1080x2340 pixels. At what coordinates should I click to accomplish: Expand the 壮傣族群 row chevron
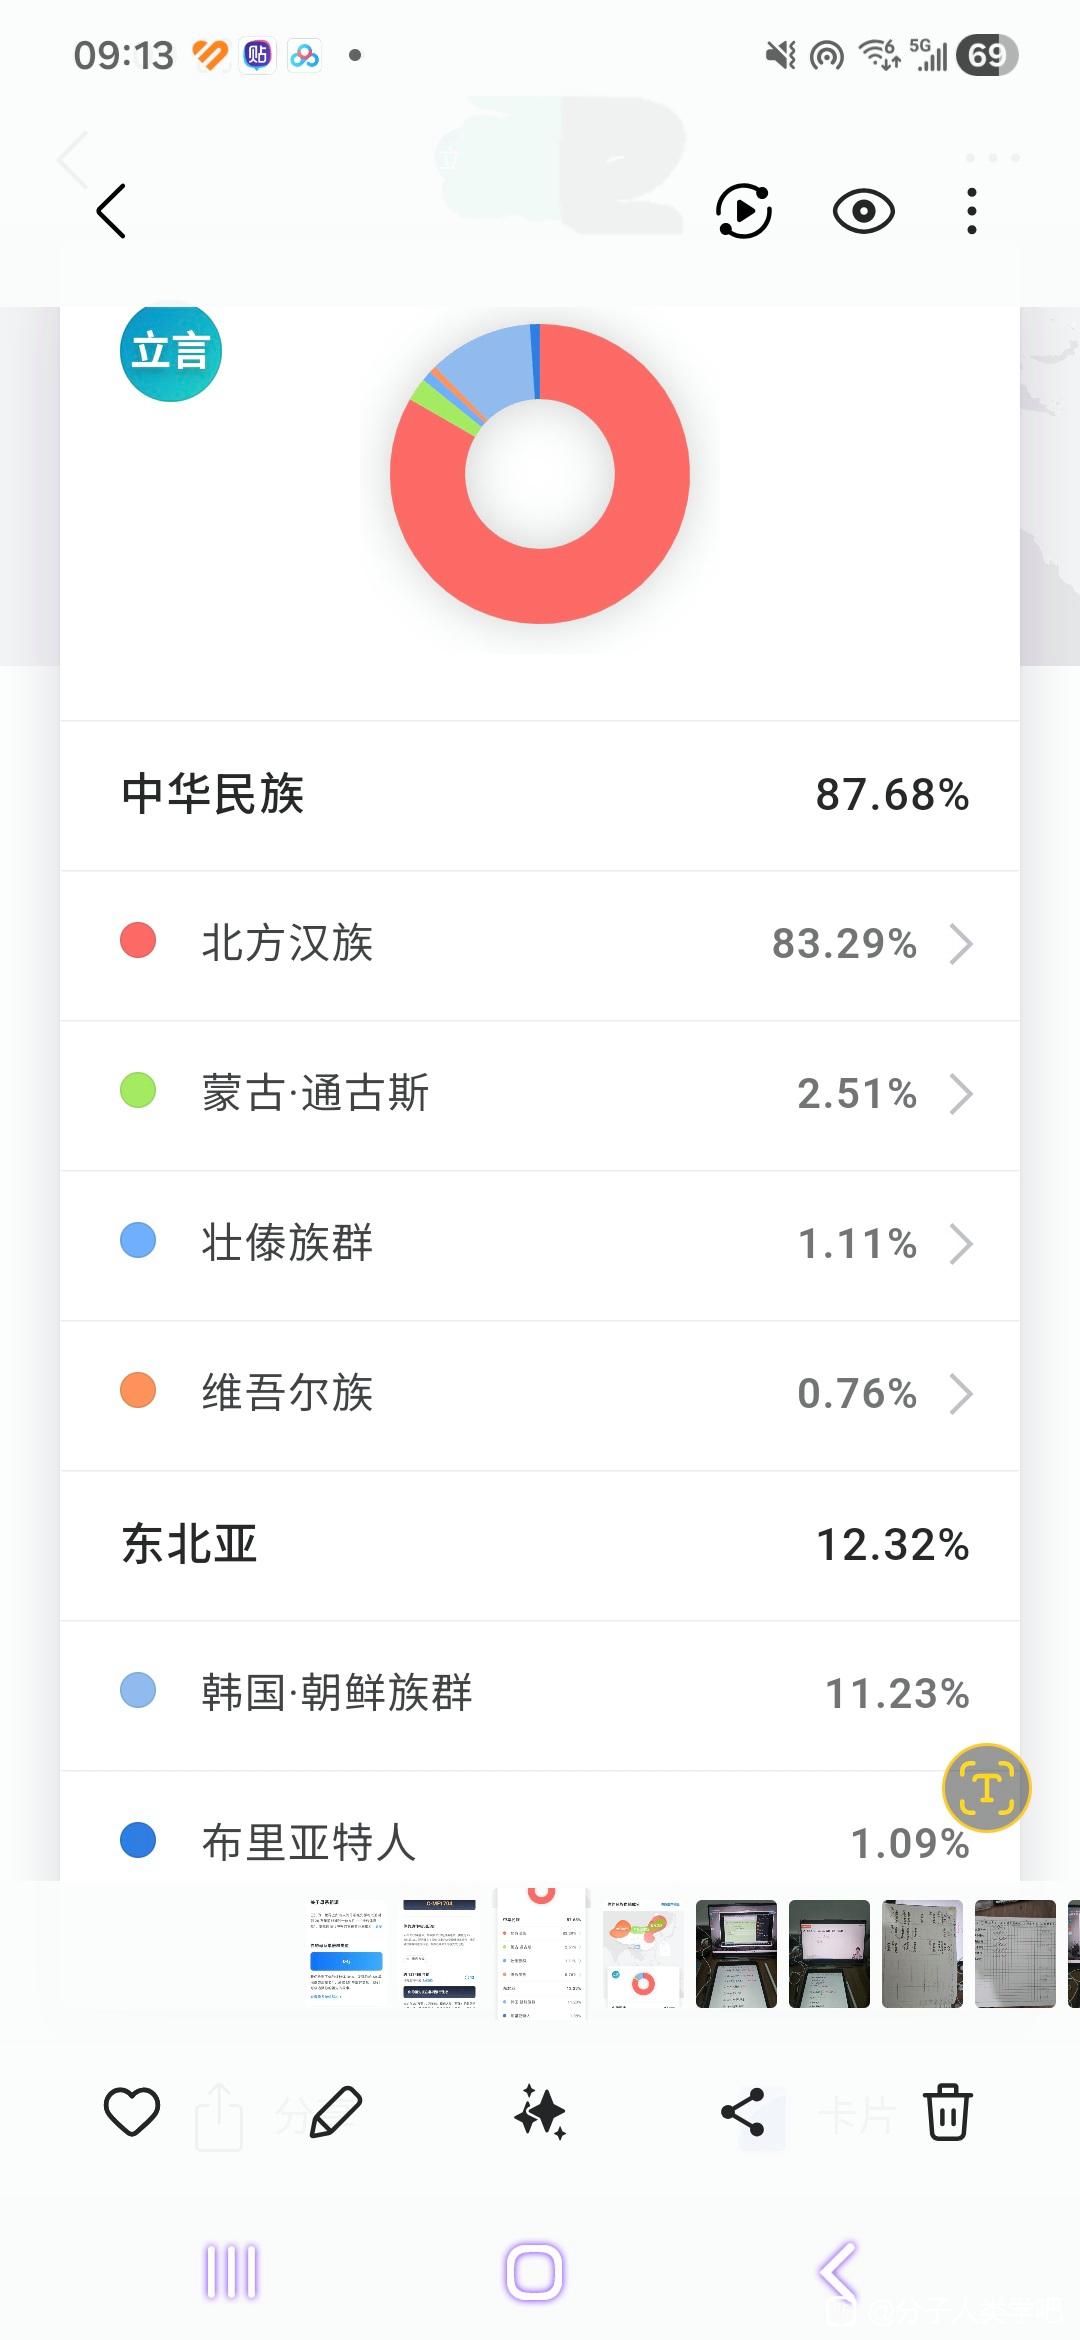coord(960,1244)
